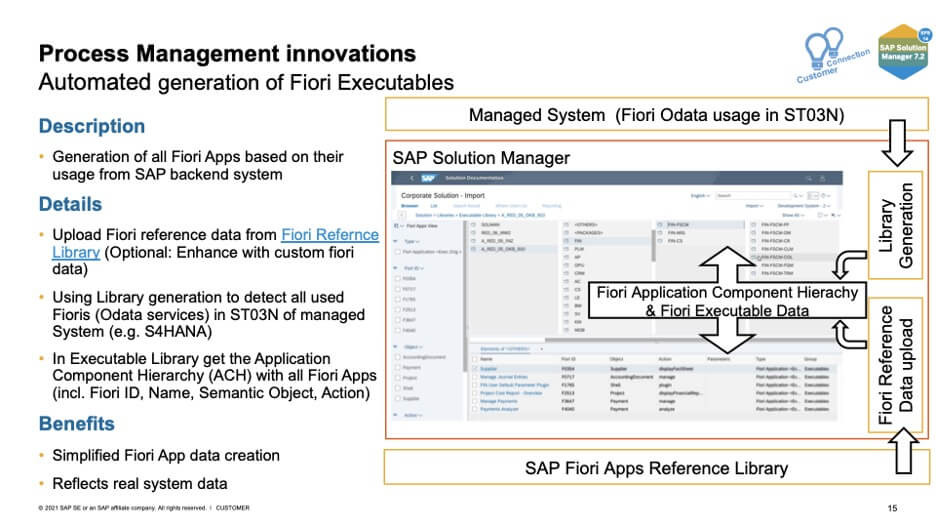Tick the Shell object filter checkbox

coord(398,388)
